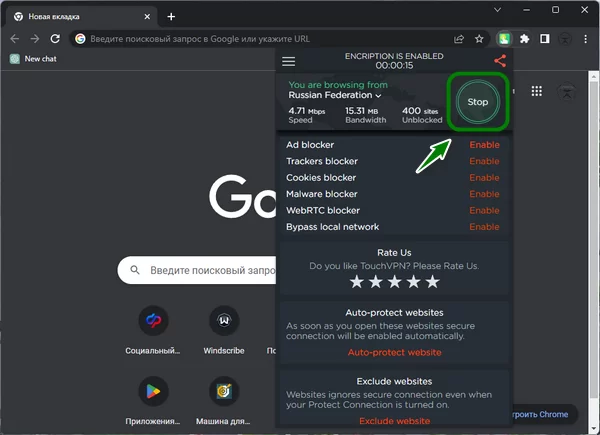Viewport: 600px width, 435px height.
Task: Open the Windscribe shortcut
Action: 224,321
